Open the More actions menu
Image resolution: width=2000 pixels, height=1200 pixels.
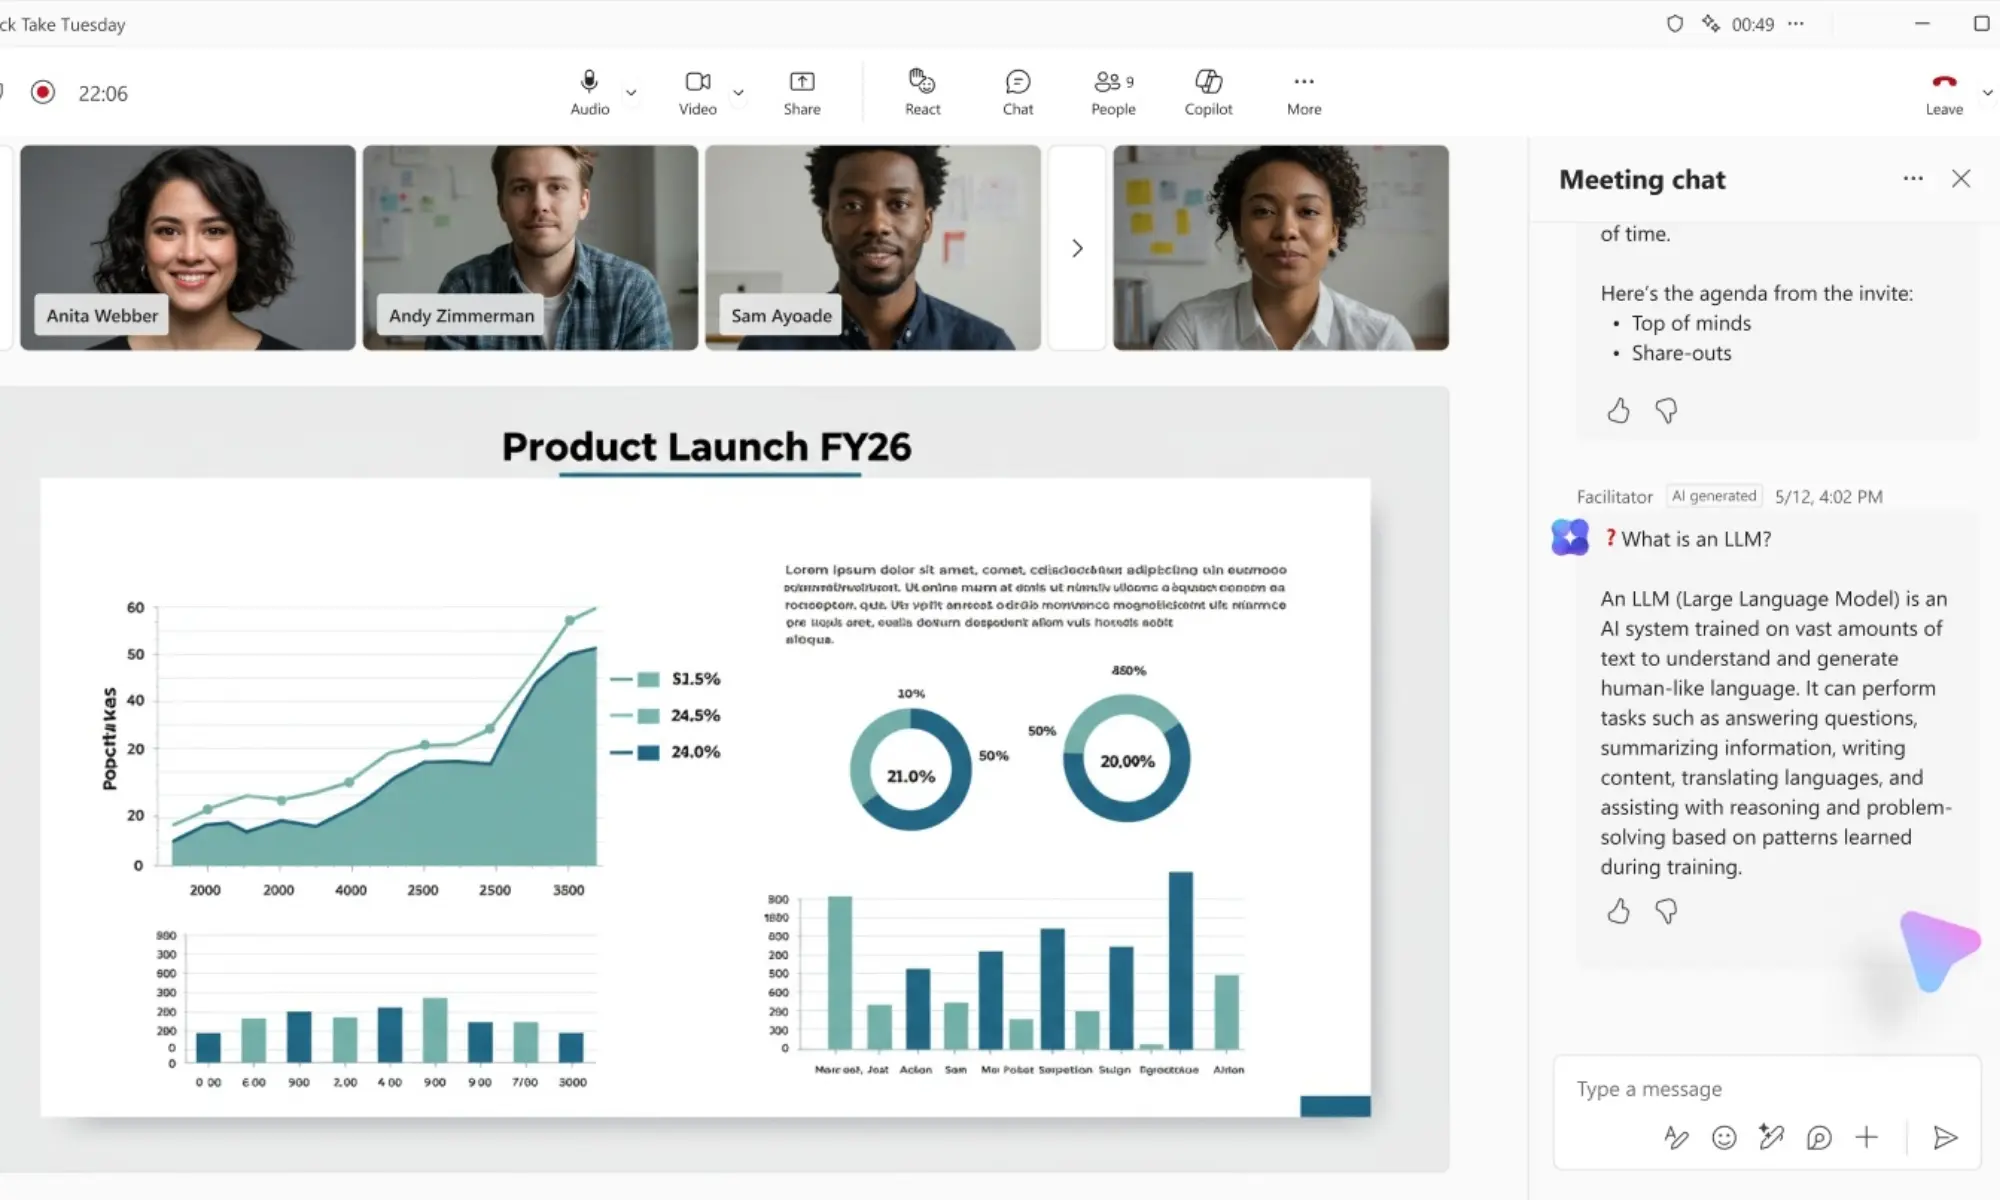[x=1304, y=92]
